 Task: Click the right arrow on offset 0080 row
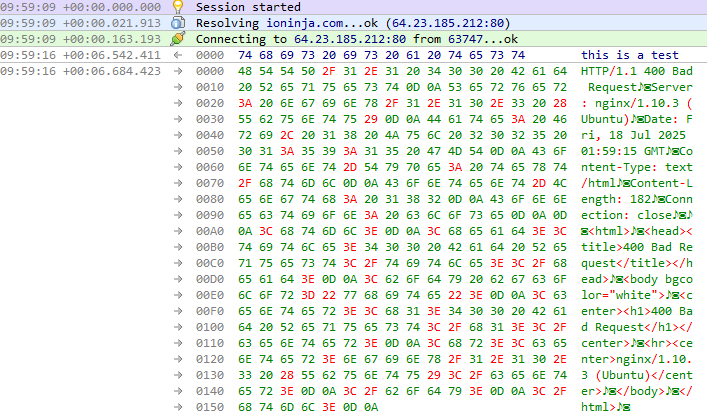click(178, 199)
